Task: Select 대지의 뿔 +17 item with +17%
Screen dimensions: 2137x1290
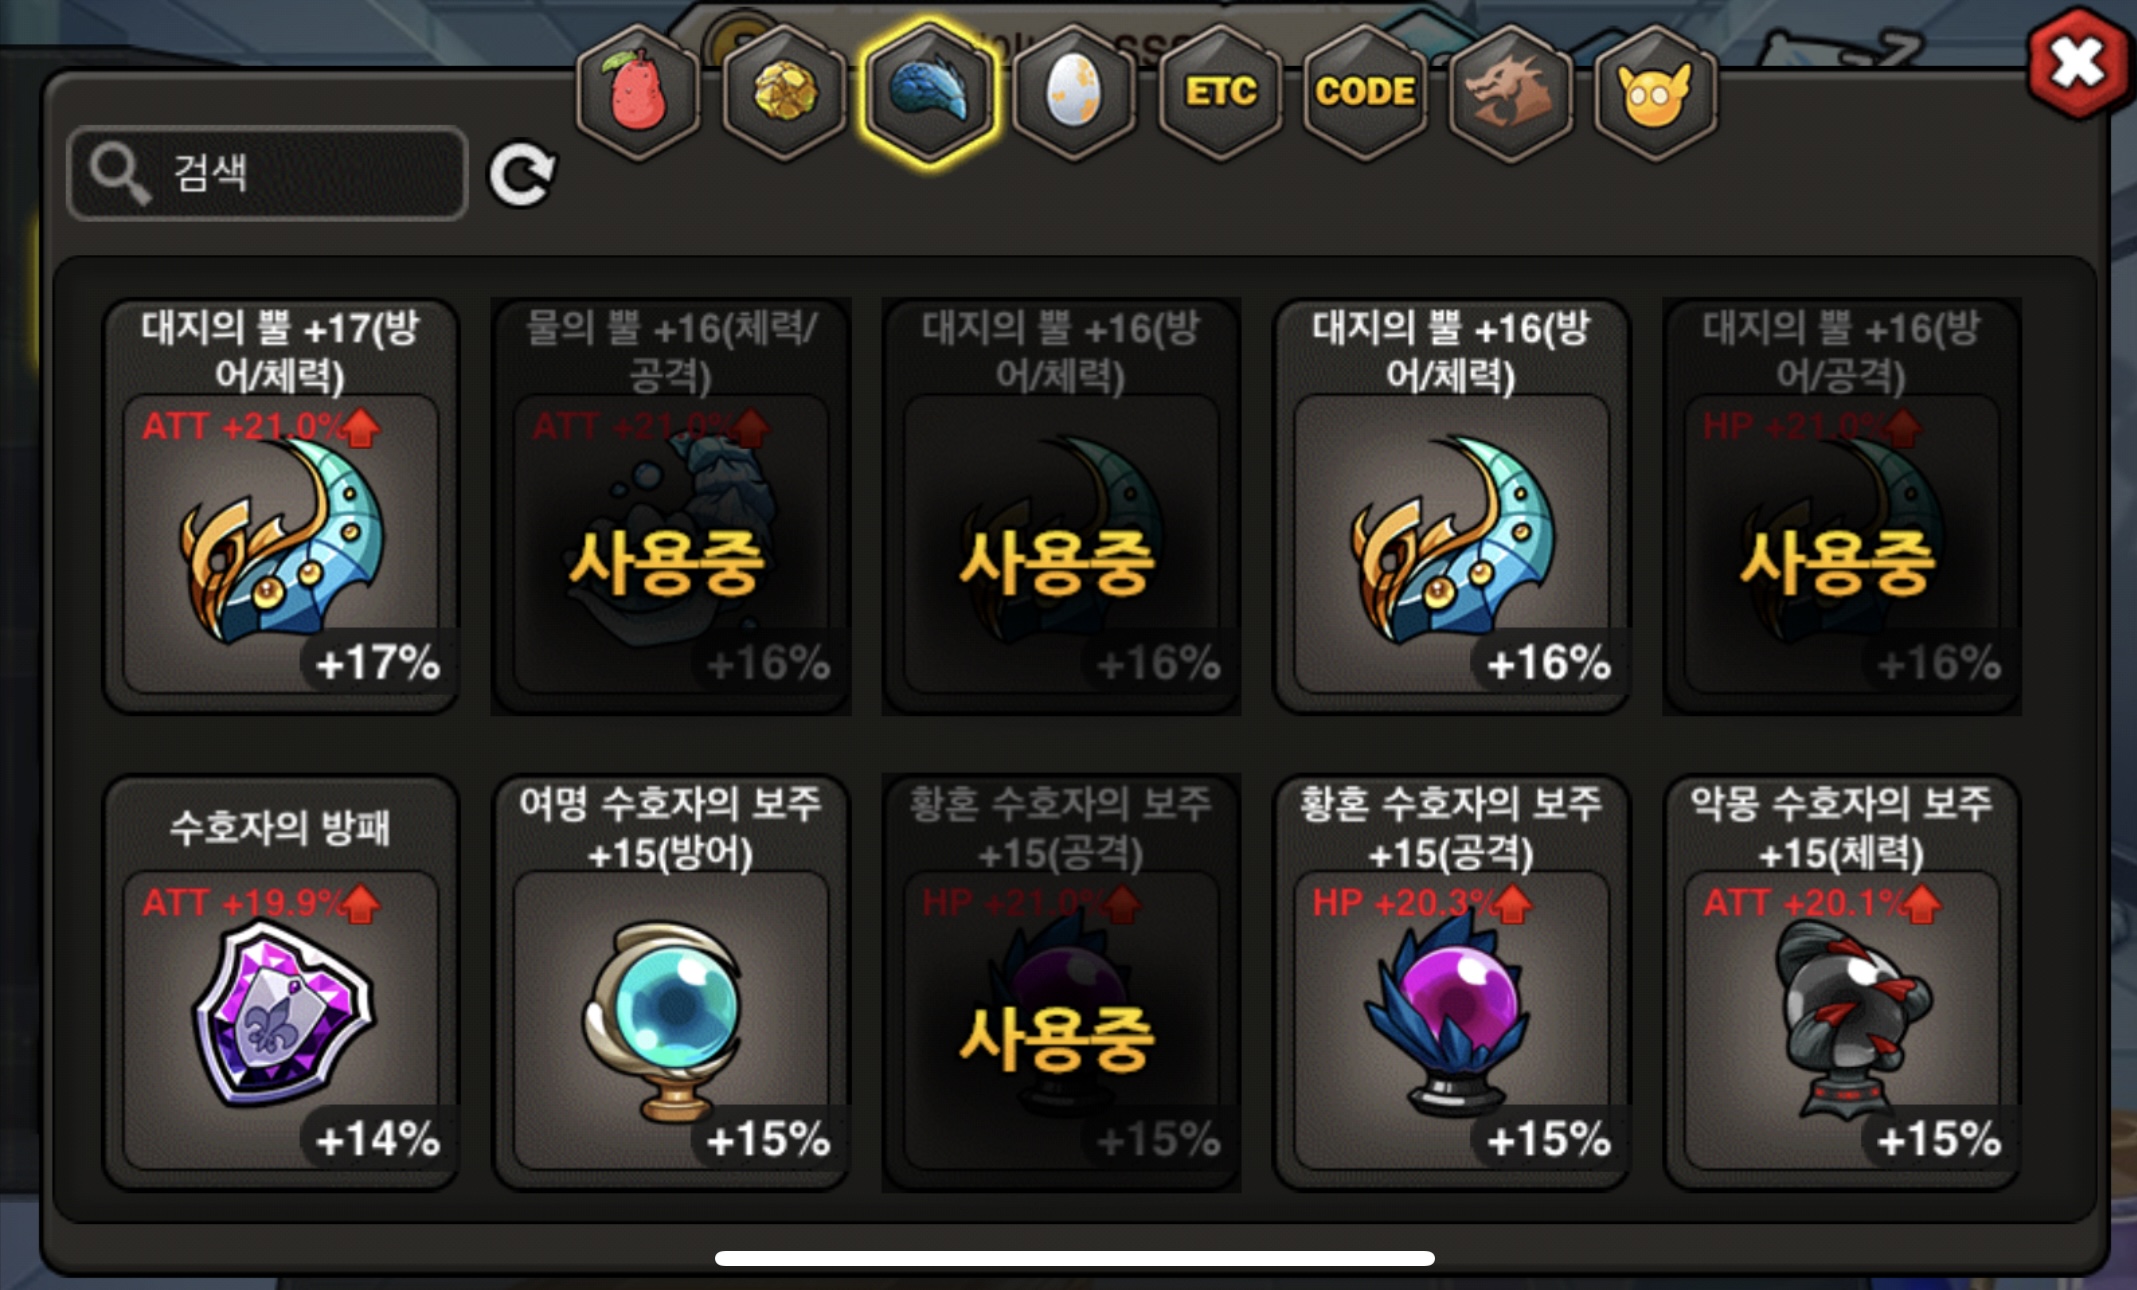Action: [281, 506]
